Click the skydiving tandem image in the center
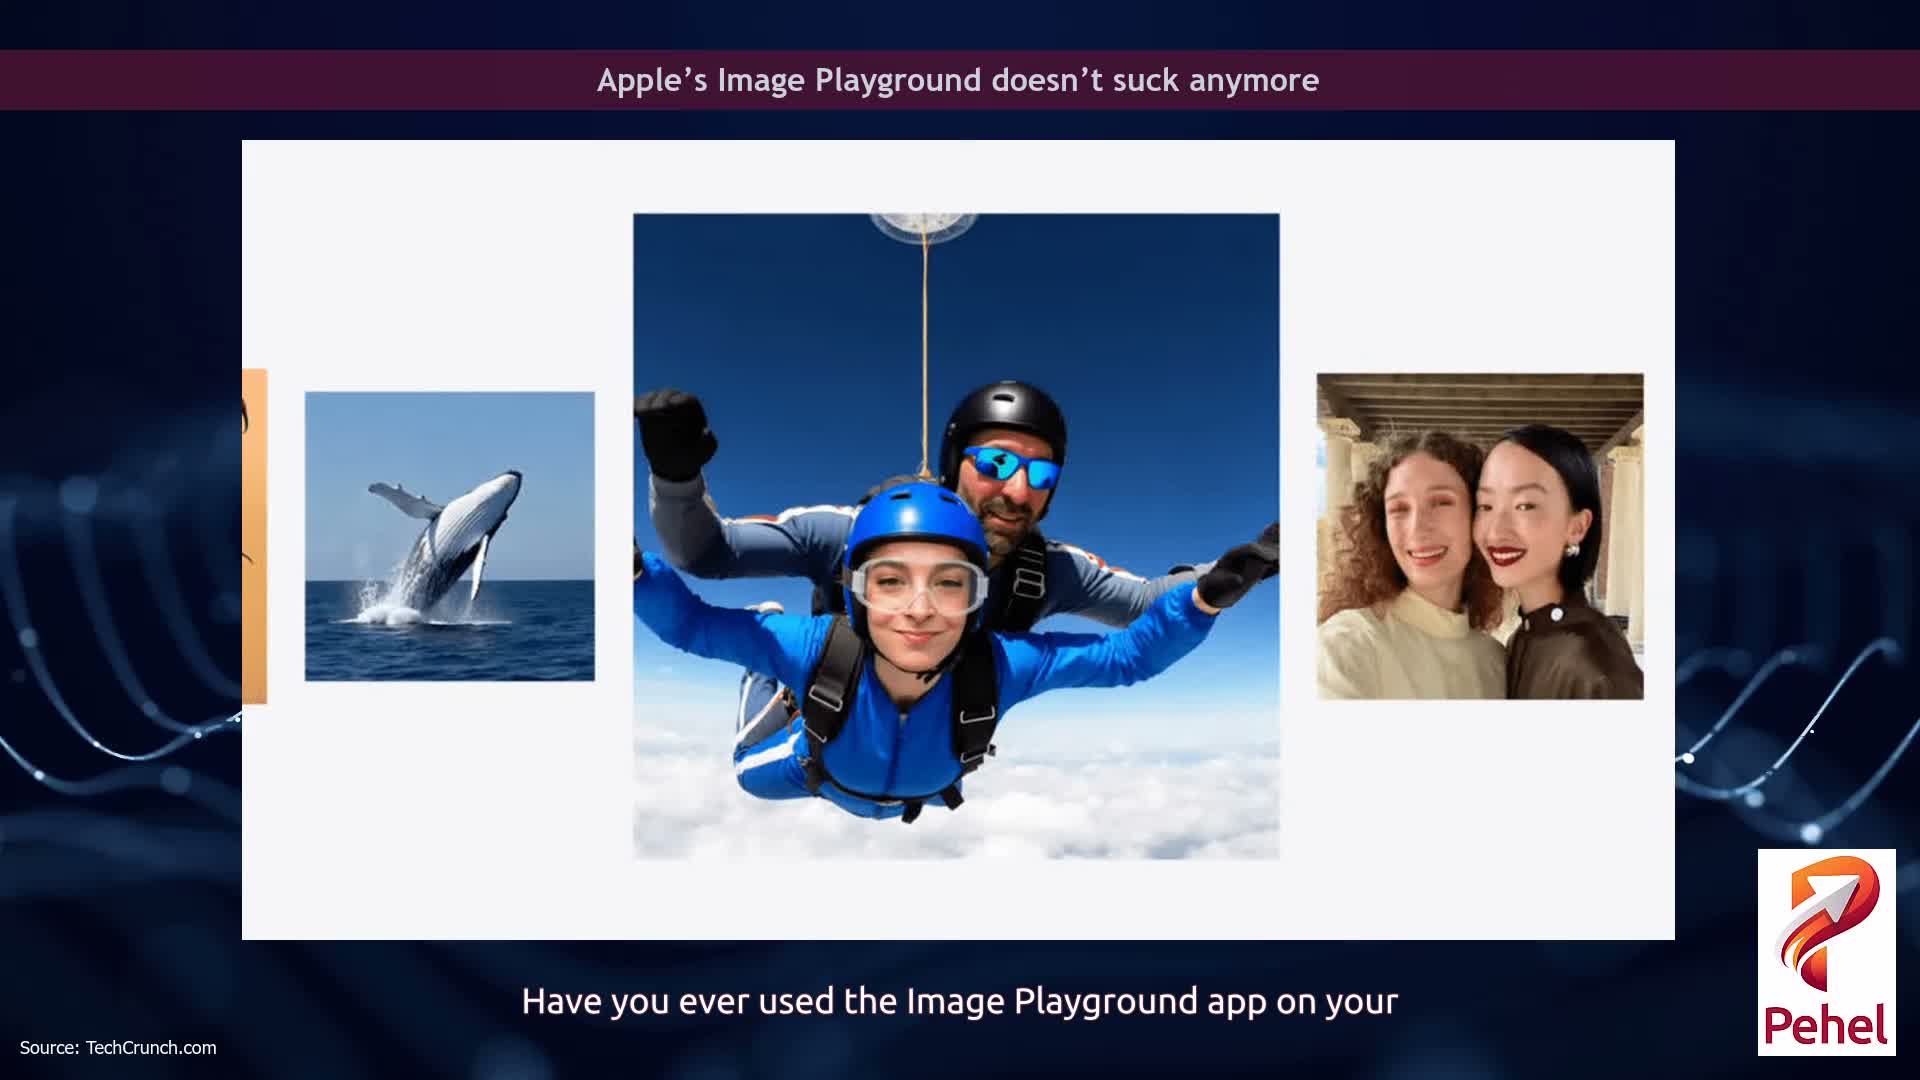 [956, 536]
